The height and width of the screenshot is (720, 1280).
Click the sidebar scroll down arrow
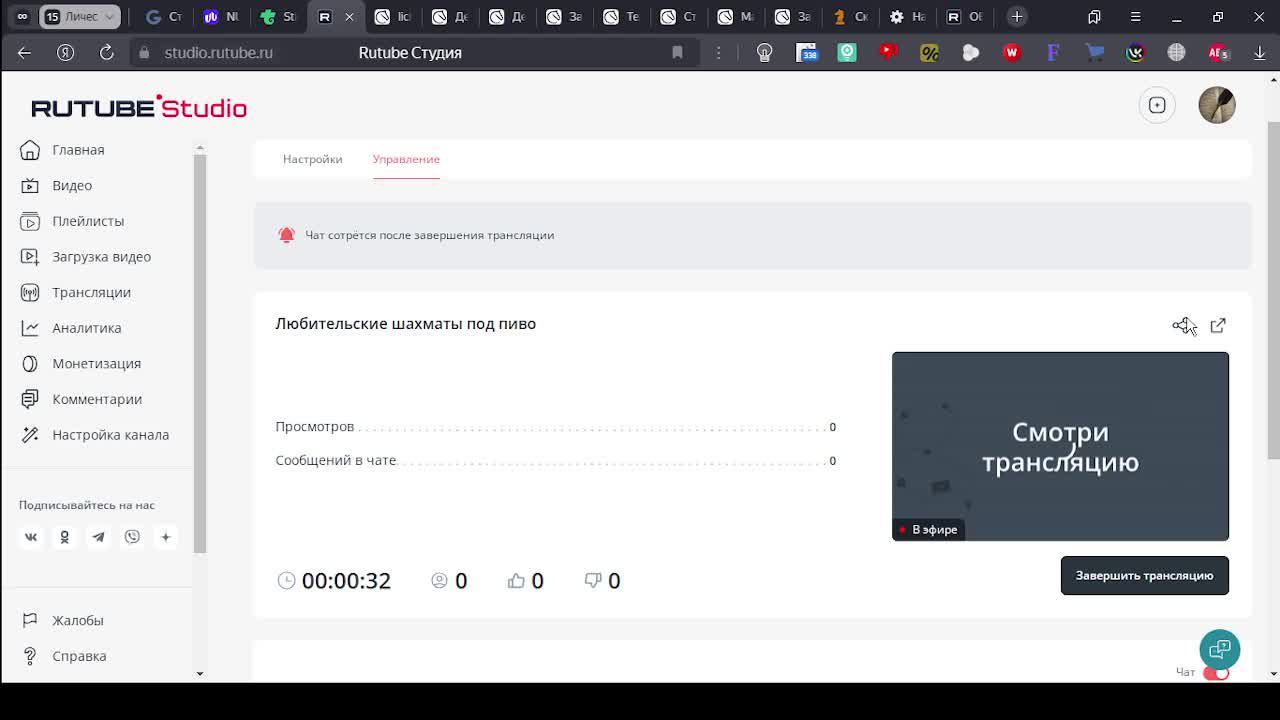199,674
